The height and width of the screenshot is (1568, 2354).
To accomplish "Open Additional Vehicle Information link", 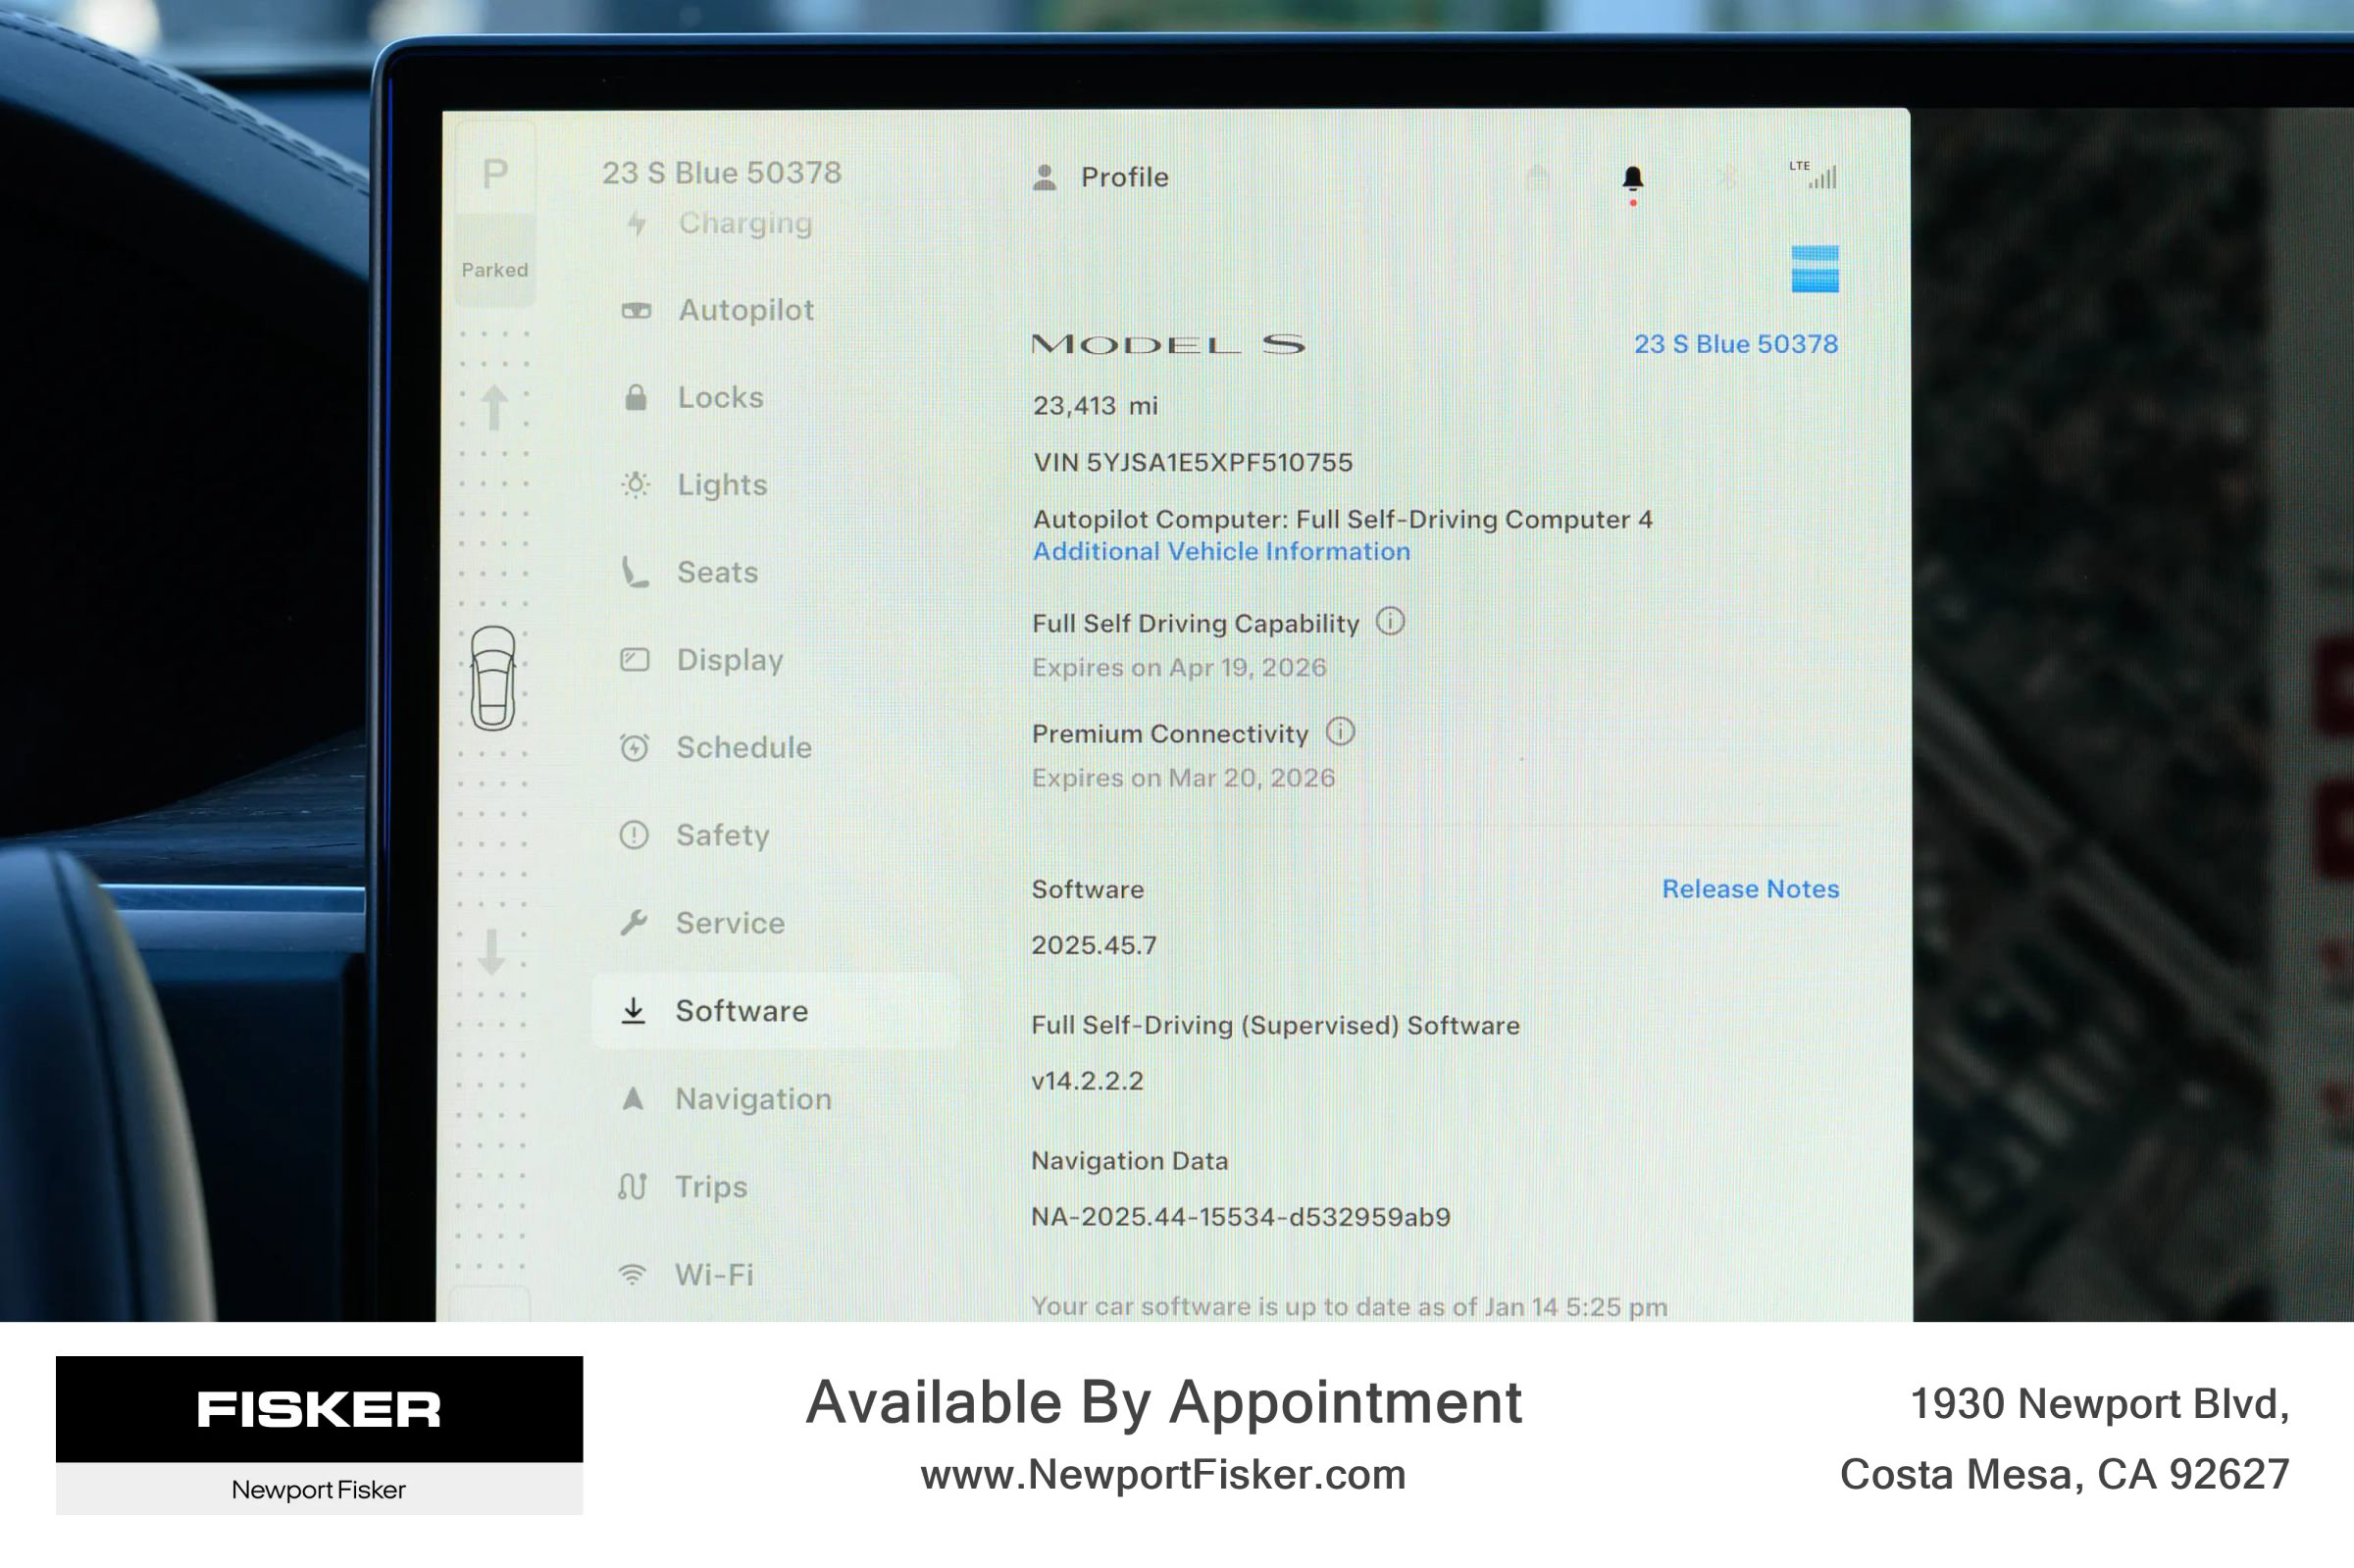I will click(x=1221, y=552).
